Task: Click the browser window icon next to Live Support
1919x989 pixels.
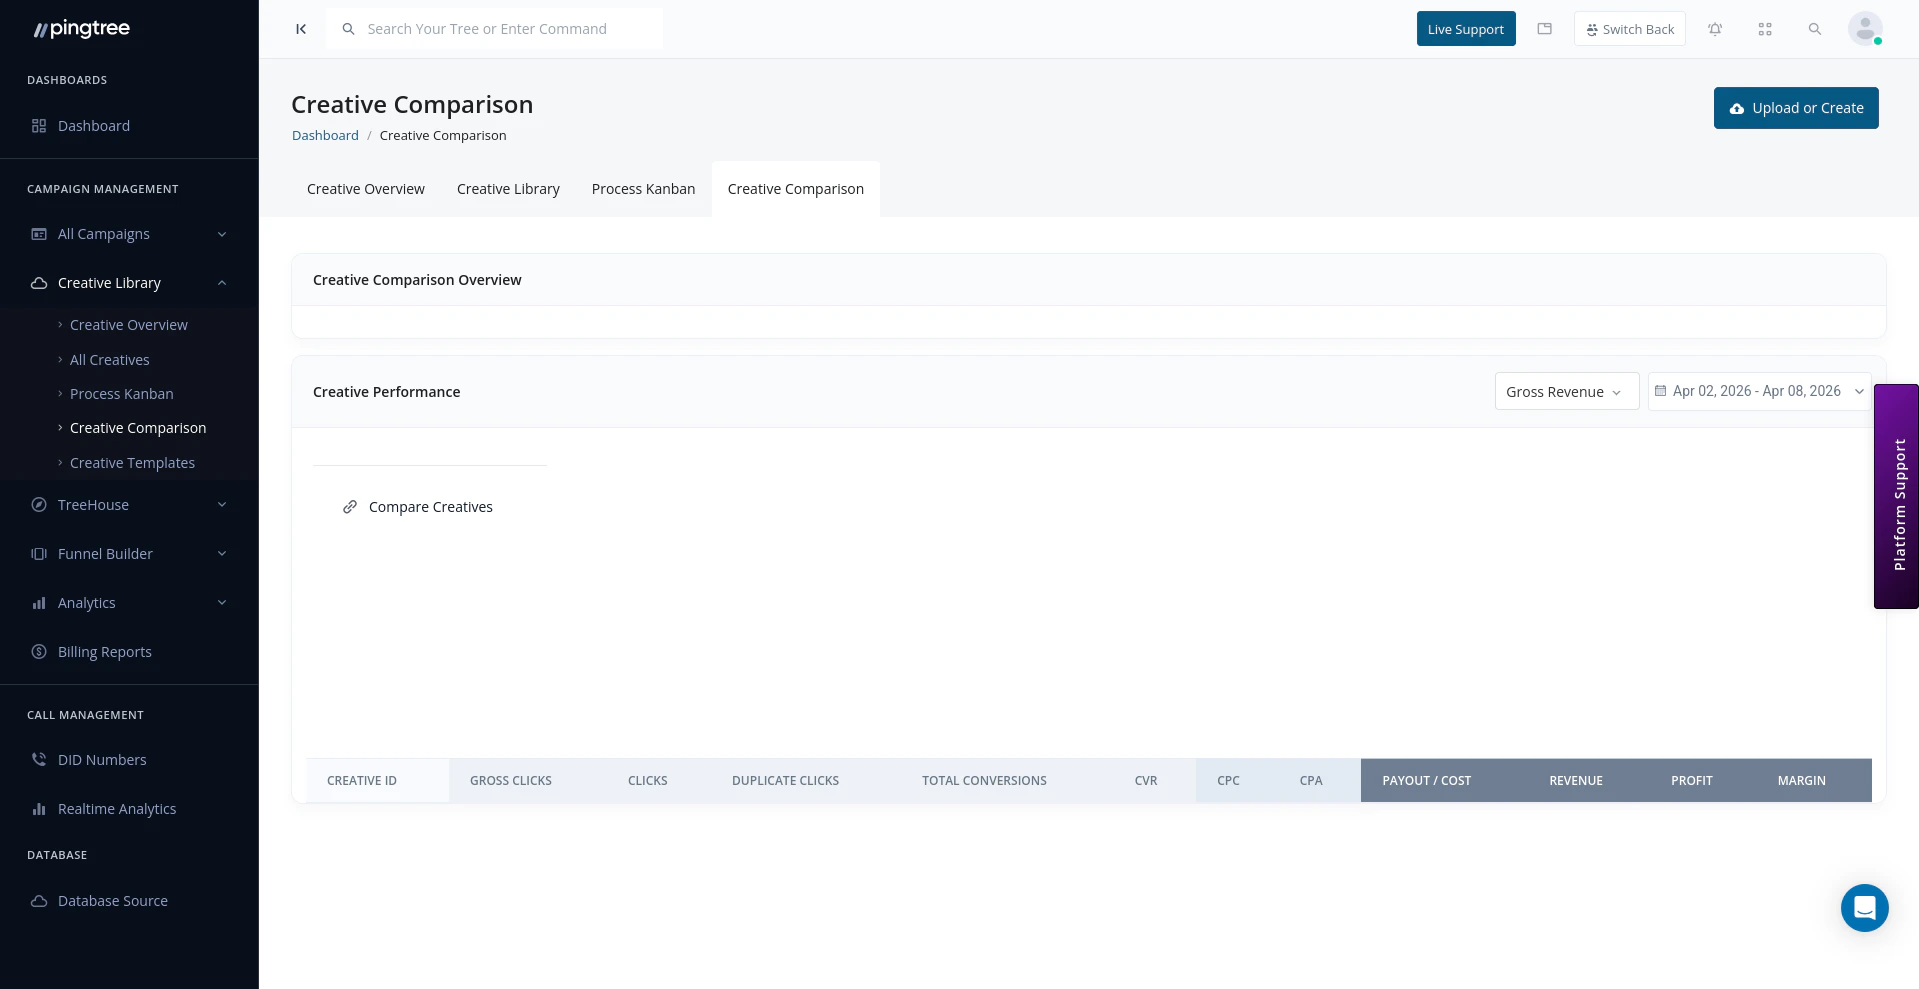Action: tap(1544, 29)
